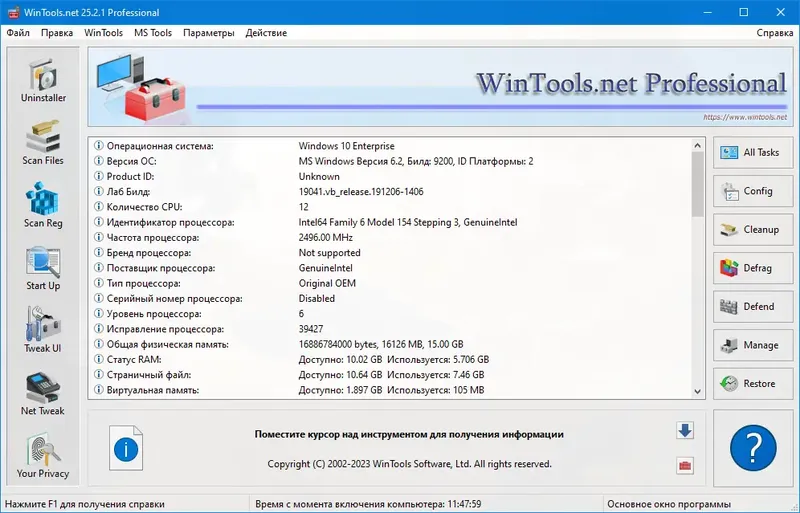Open the MS Tools menu

pos(153,33)
